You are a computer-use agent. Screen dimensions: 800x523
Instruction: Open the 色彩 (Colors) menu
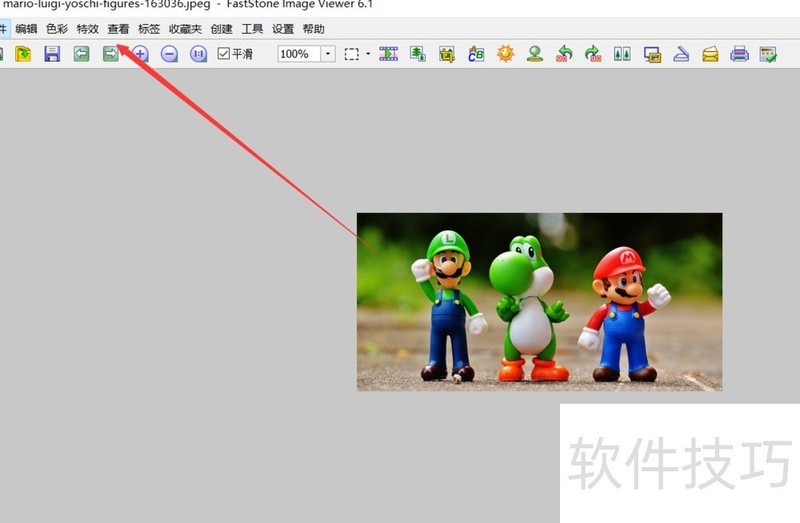coord(57,29)
